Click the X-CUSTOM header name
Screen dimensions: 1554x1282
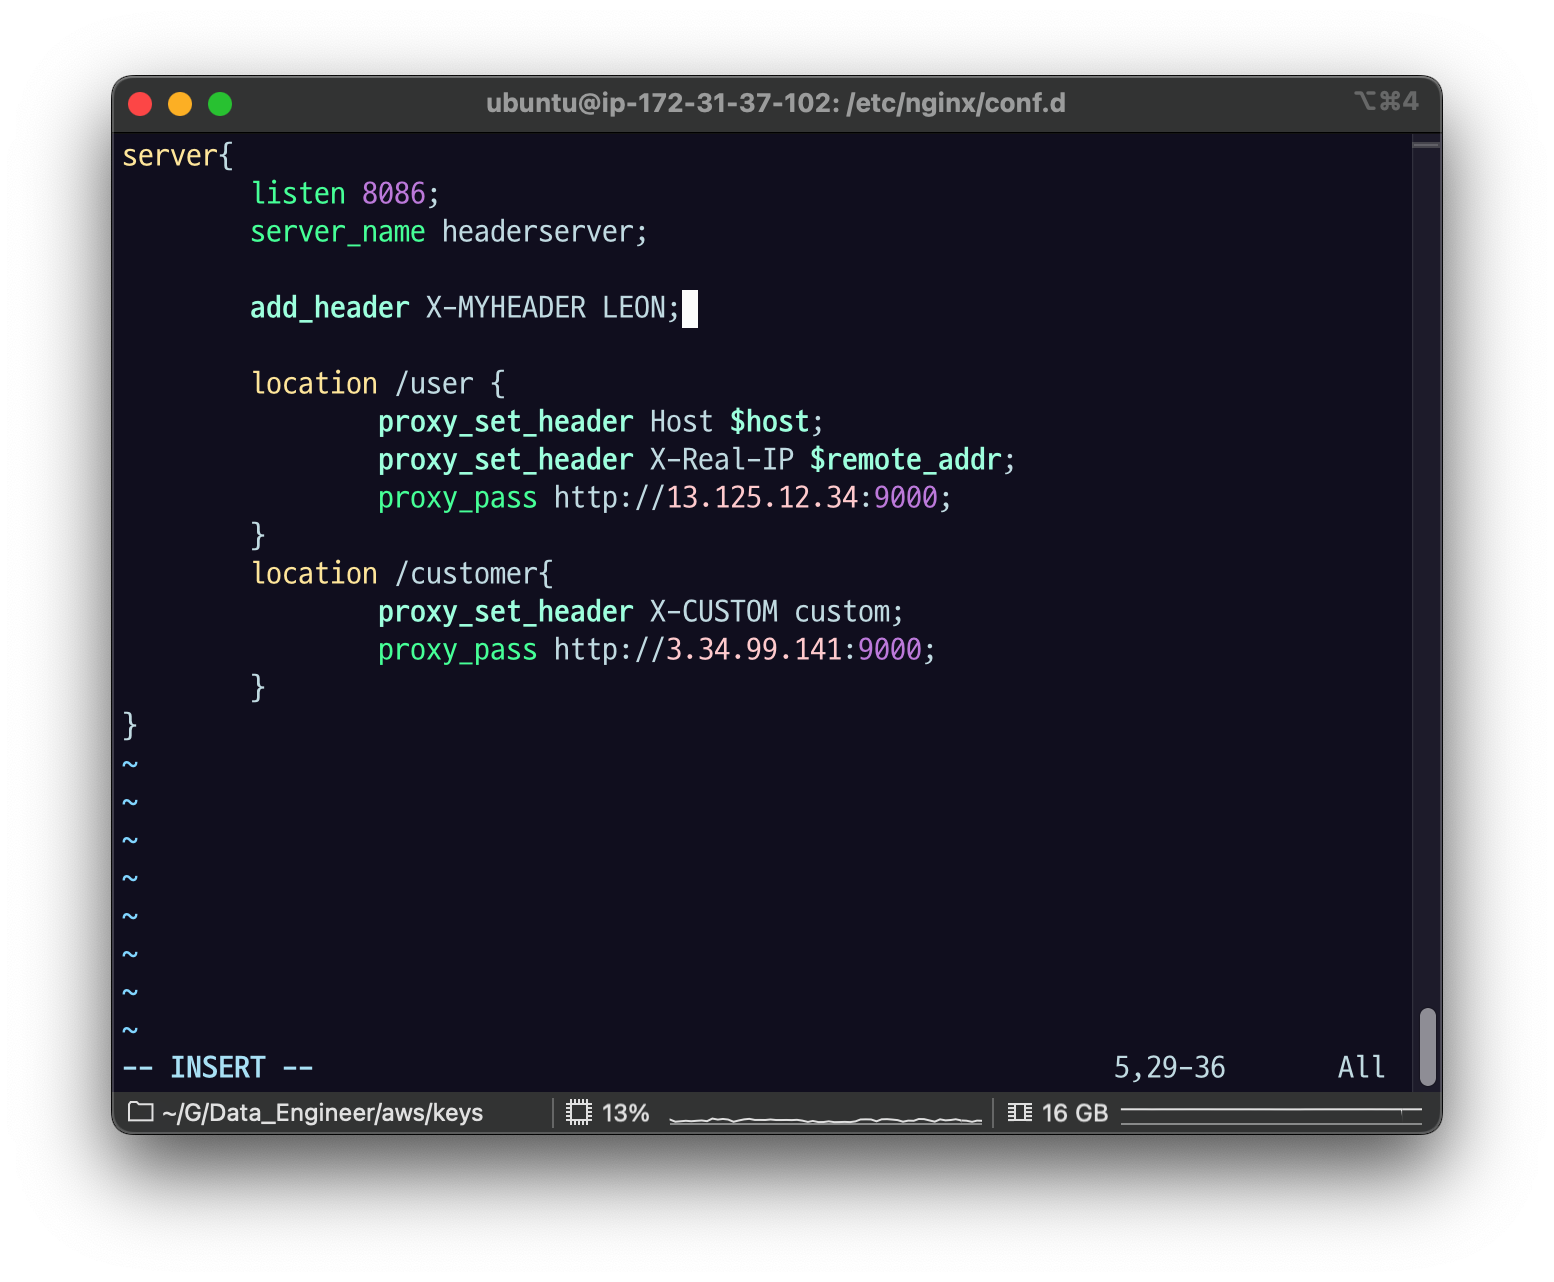tap(714, 612)
